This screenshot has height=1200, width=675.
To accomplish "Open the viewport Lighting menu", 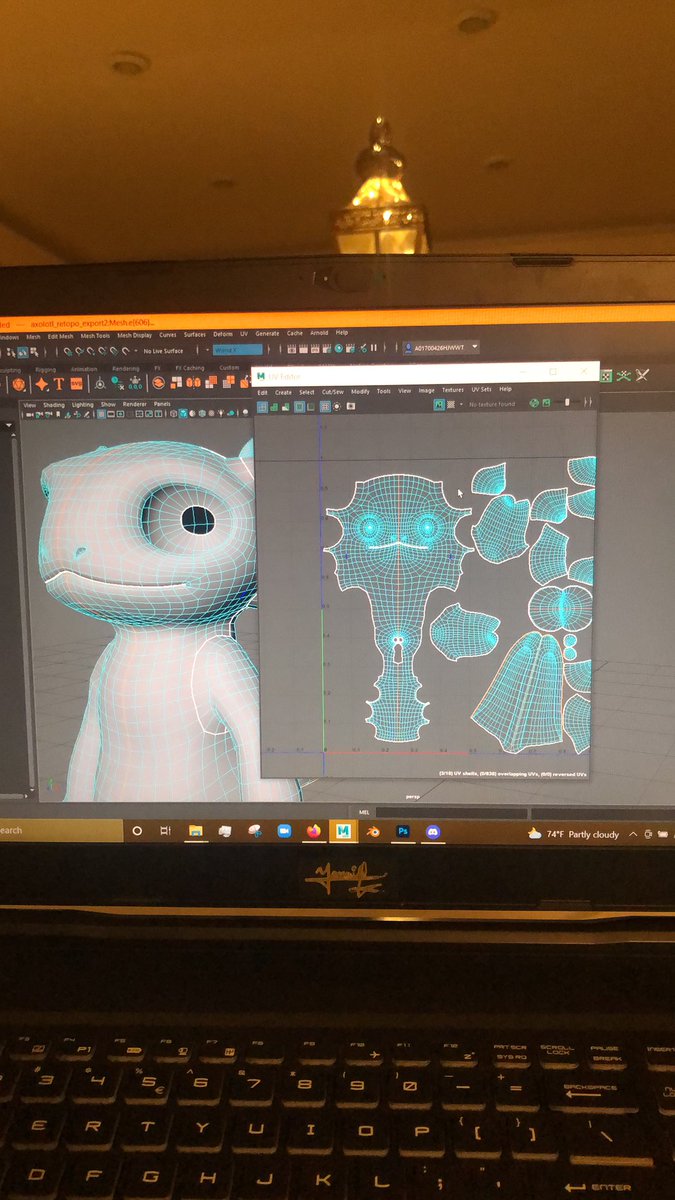I will [82, 405].
